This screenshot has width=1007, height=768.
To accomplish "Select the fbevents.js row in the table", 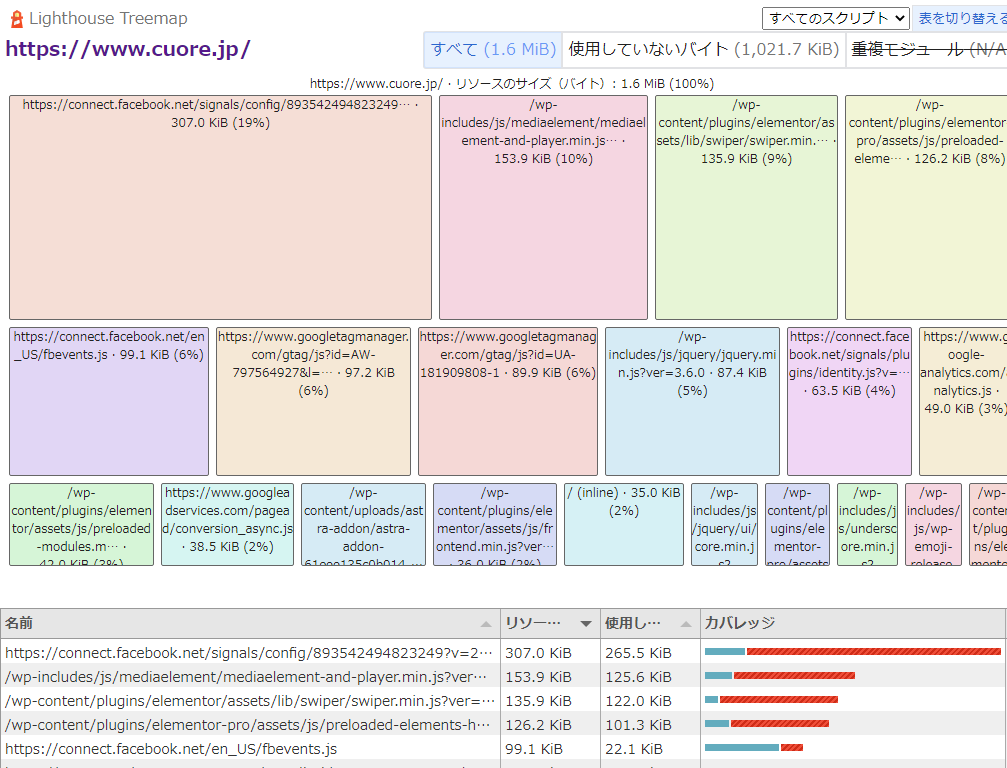I will (x=250, y=749).
